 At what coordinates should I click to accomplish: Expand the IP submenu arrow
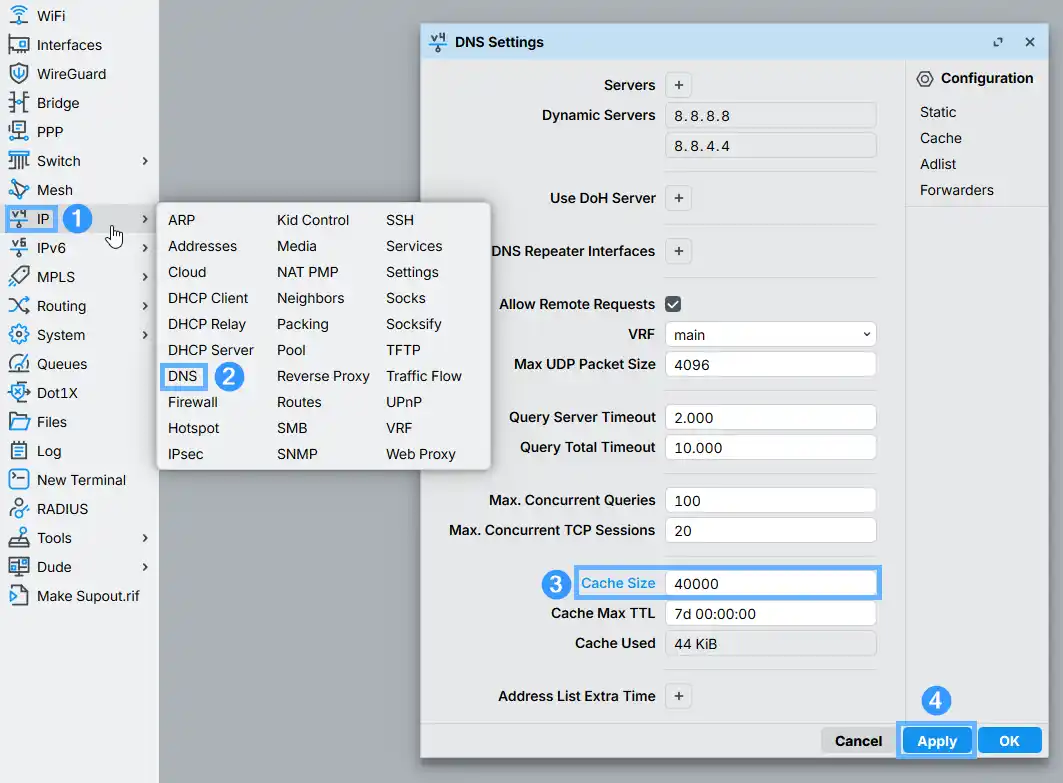[x=144, y=219]
